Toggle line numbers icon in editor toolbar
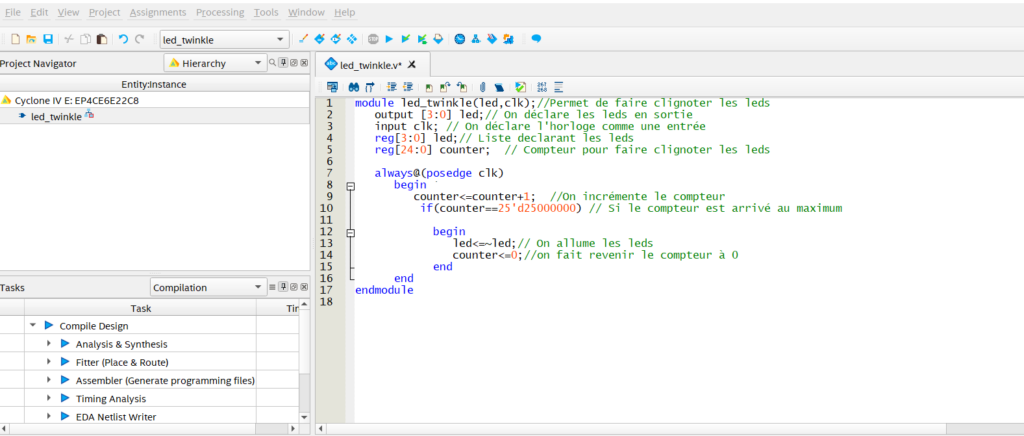1024x436 pixels. tap(541, 87)
